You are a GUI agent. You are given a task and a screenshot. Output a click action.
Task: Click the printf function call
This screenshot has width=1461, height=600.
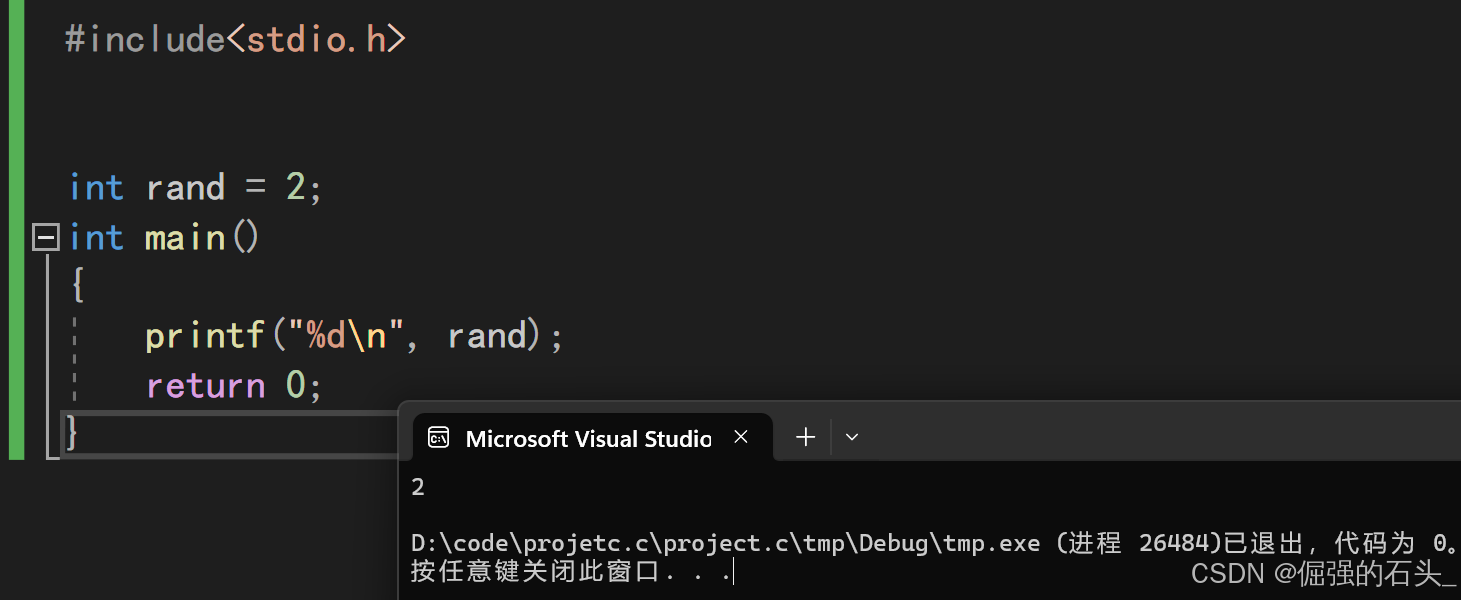tap(205, 336)
